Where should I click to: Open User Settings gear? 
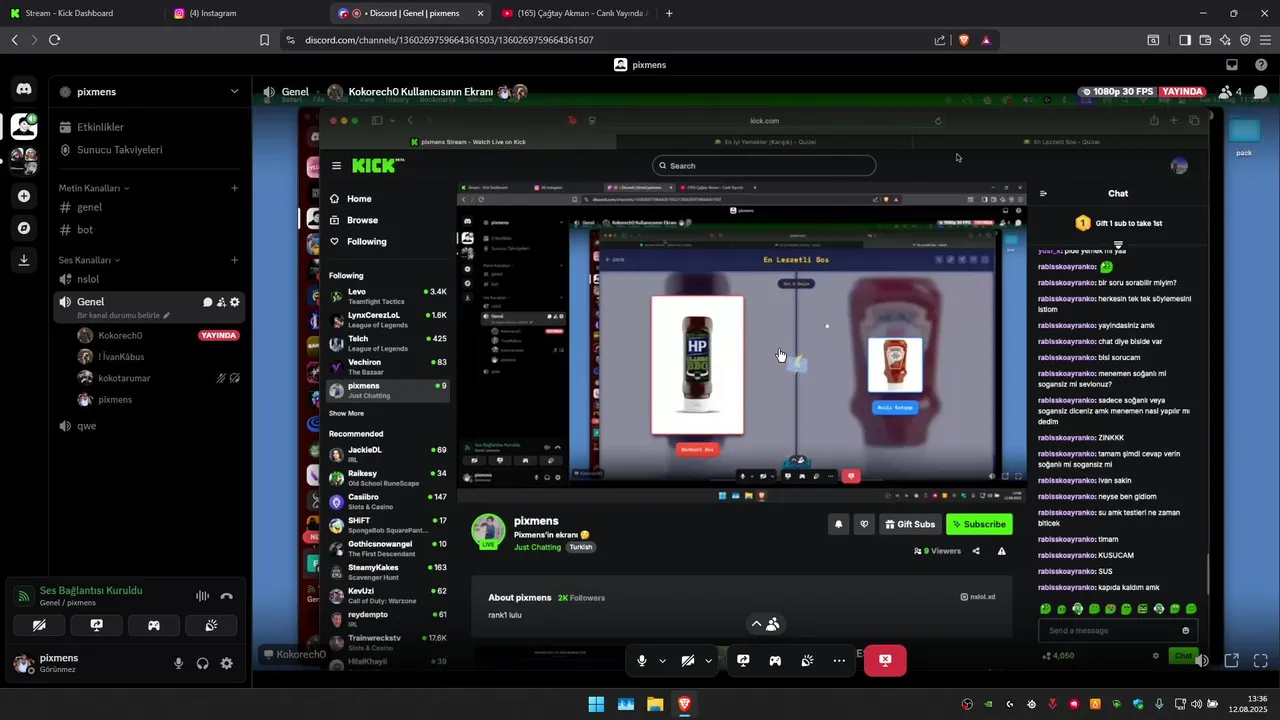tap(227, 663)
